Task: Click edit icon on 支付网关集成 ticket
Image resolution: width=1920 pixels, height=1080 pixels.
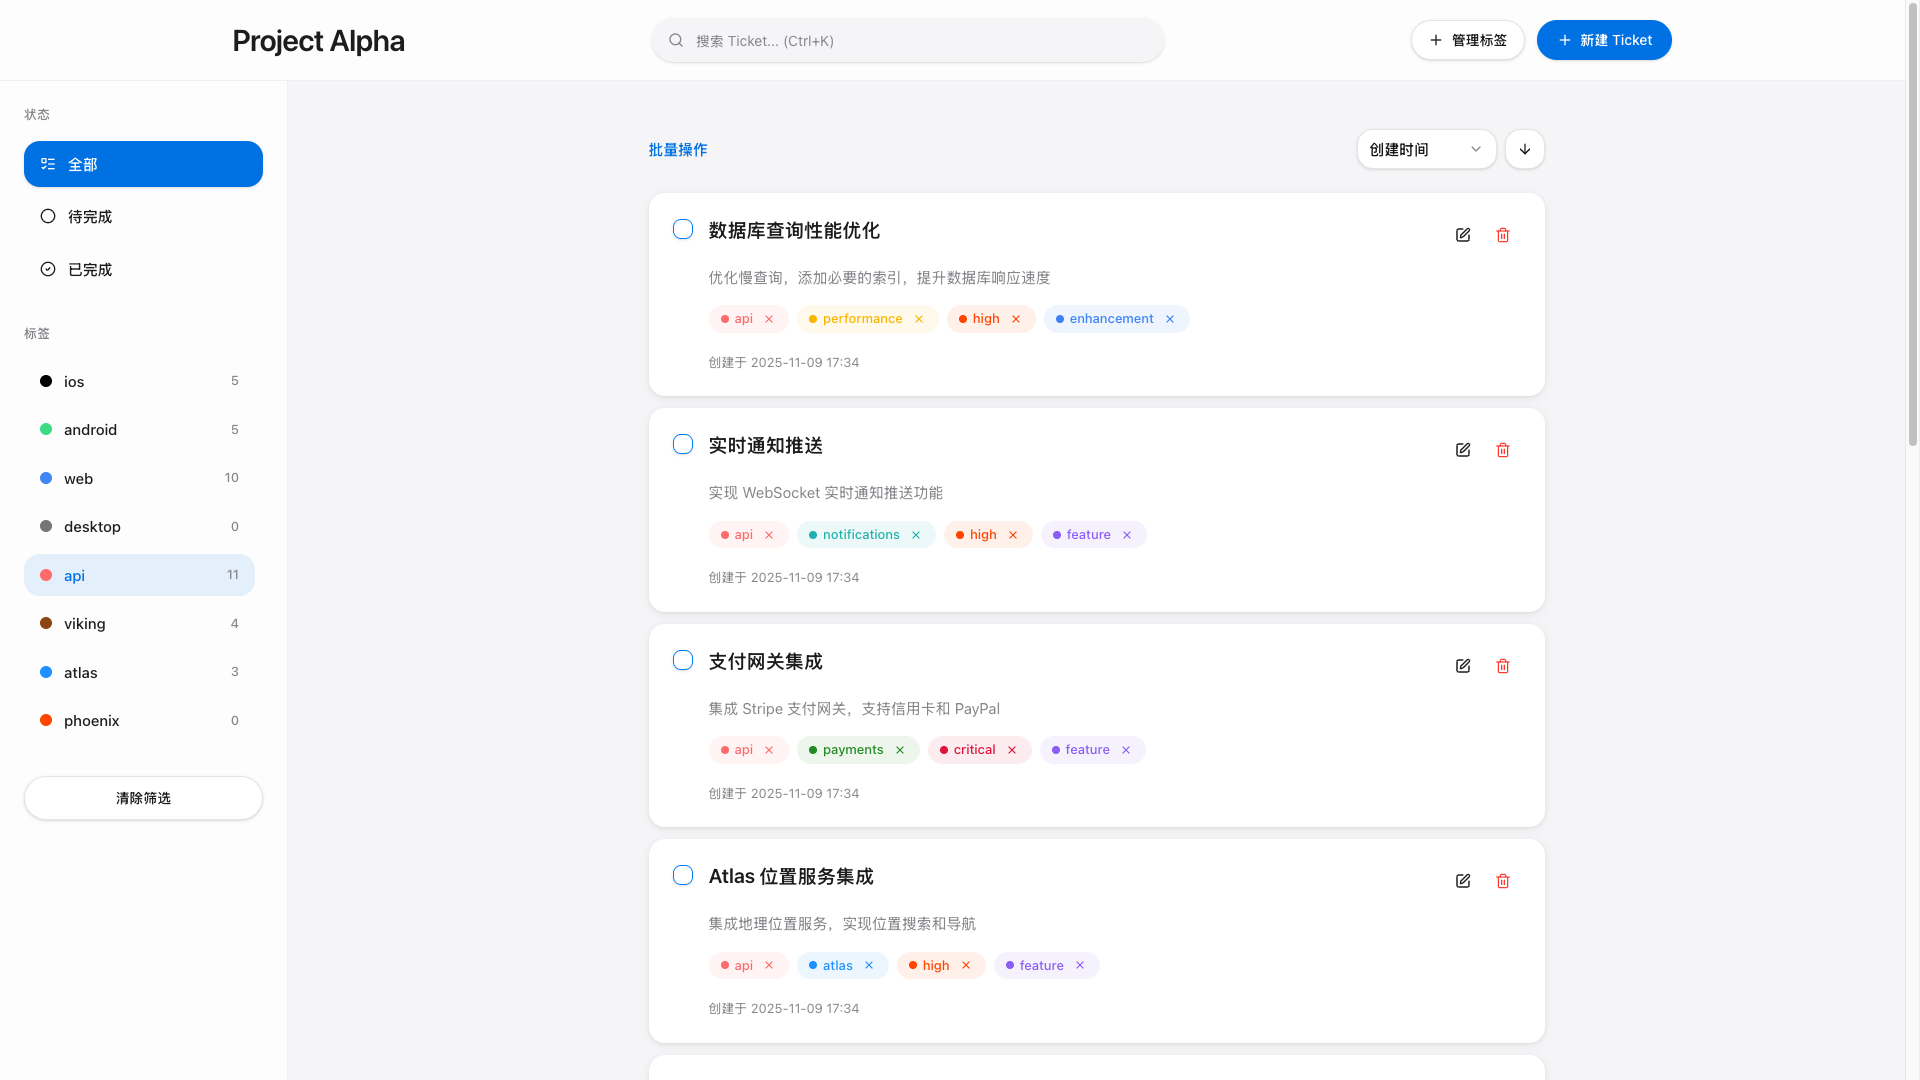Action: (1463, 666)
